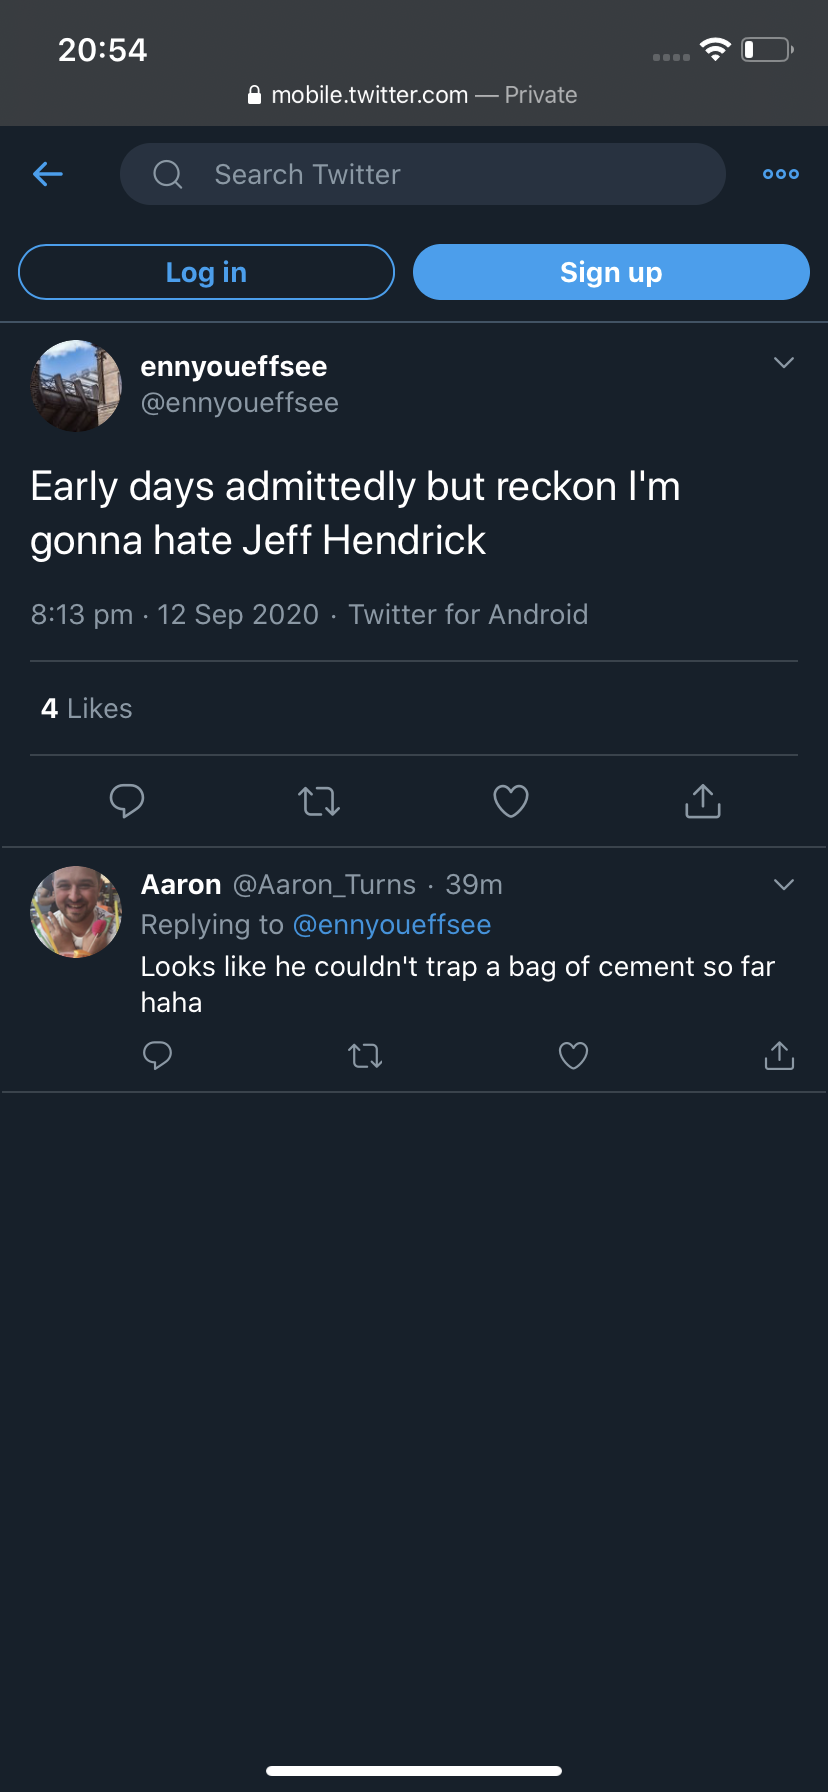Open the chevron menu on Aaron's reply

pos(784,885)
